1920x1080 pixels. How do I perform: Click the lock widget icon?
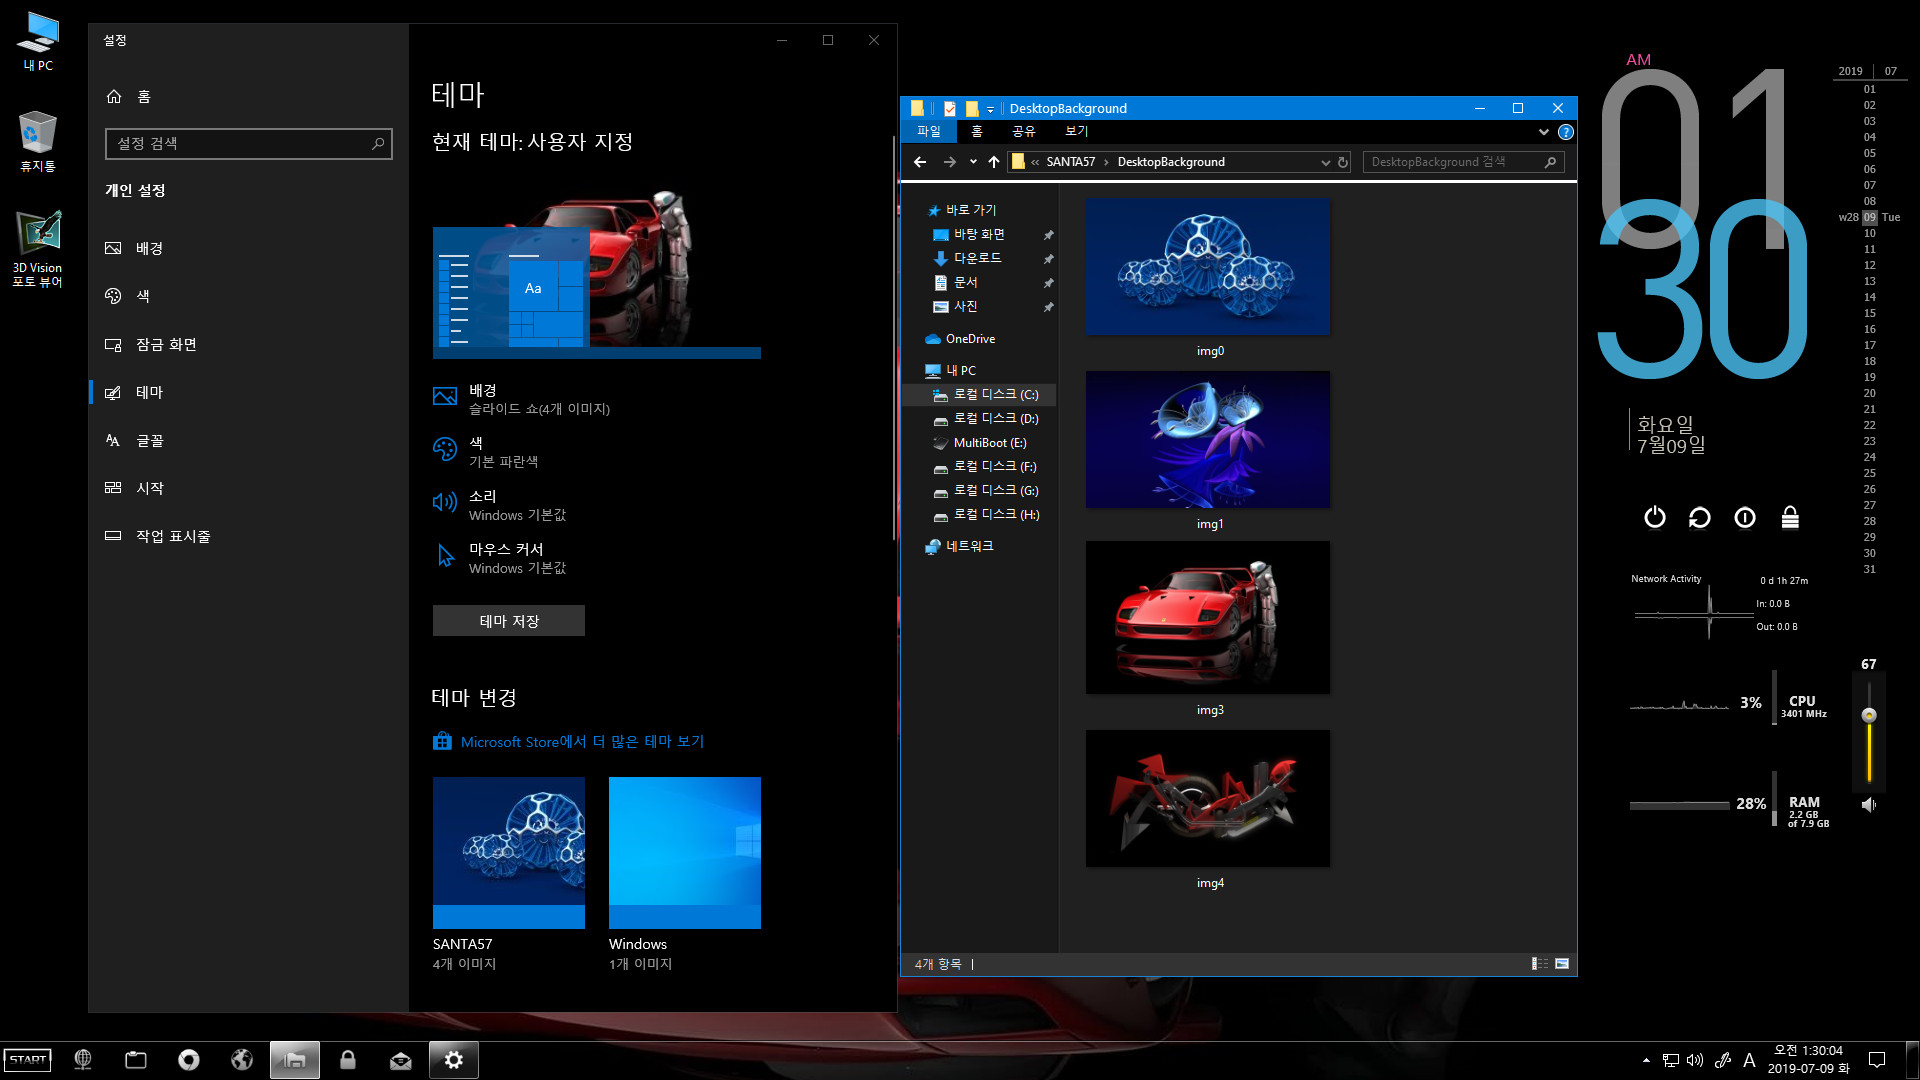[x=1790, y=517]
